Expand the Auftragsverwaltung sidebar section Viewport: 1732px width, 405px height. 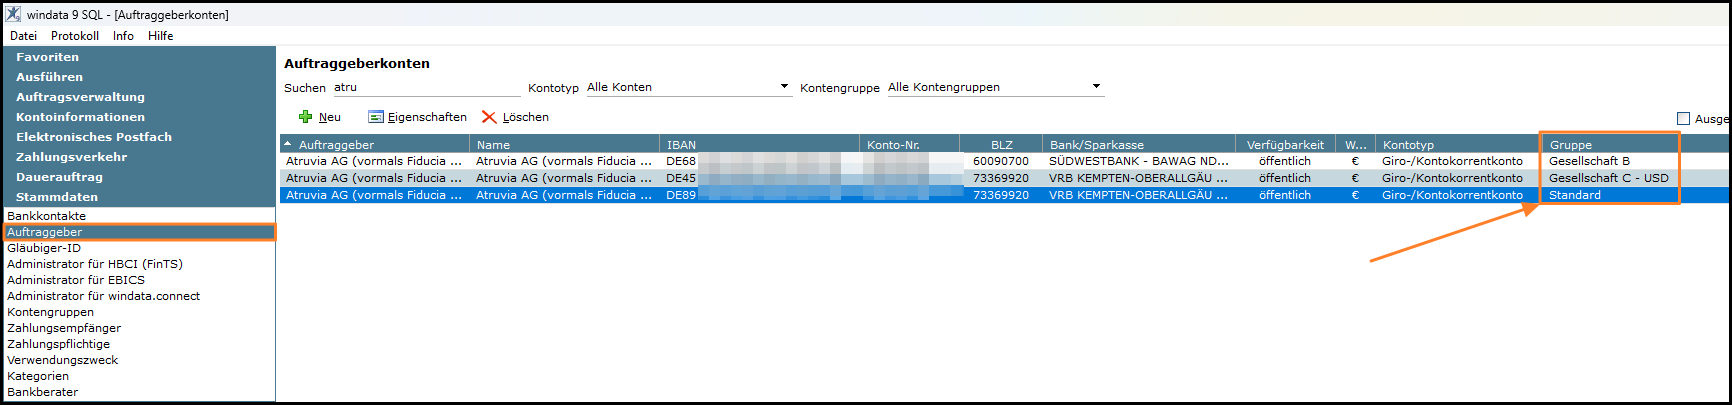pos(139,97)
